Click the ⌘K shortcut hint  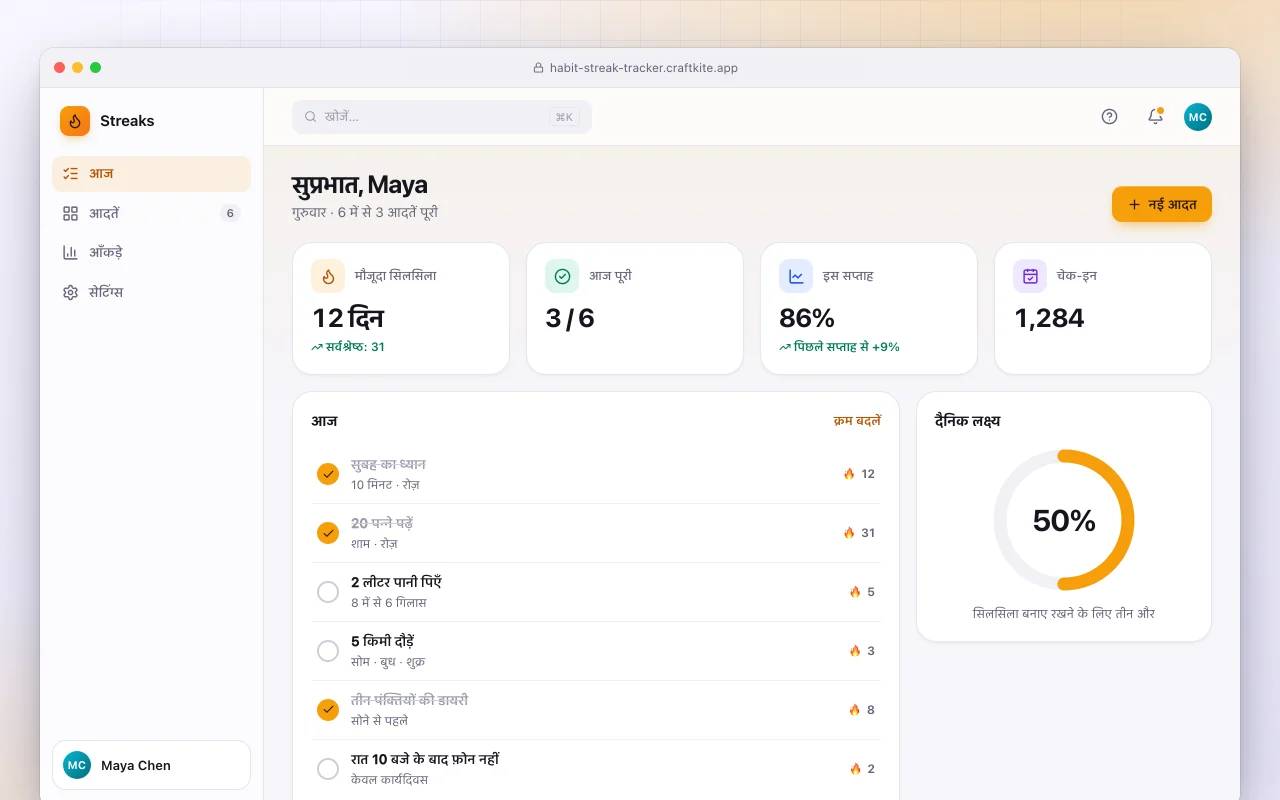point(564,117)
